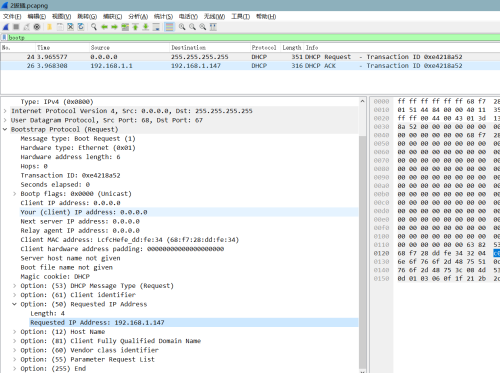The width and height of the screenshot is (500, 373).
Task: Sort packets by Protocol column header
Action: pyautogui.click(x=265, y=48)
